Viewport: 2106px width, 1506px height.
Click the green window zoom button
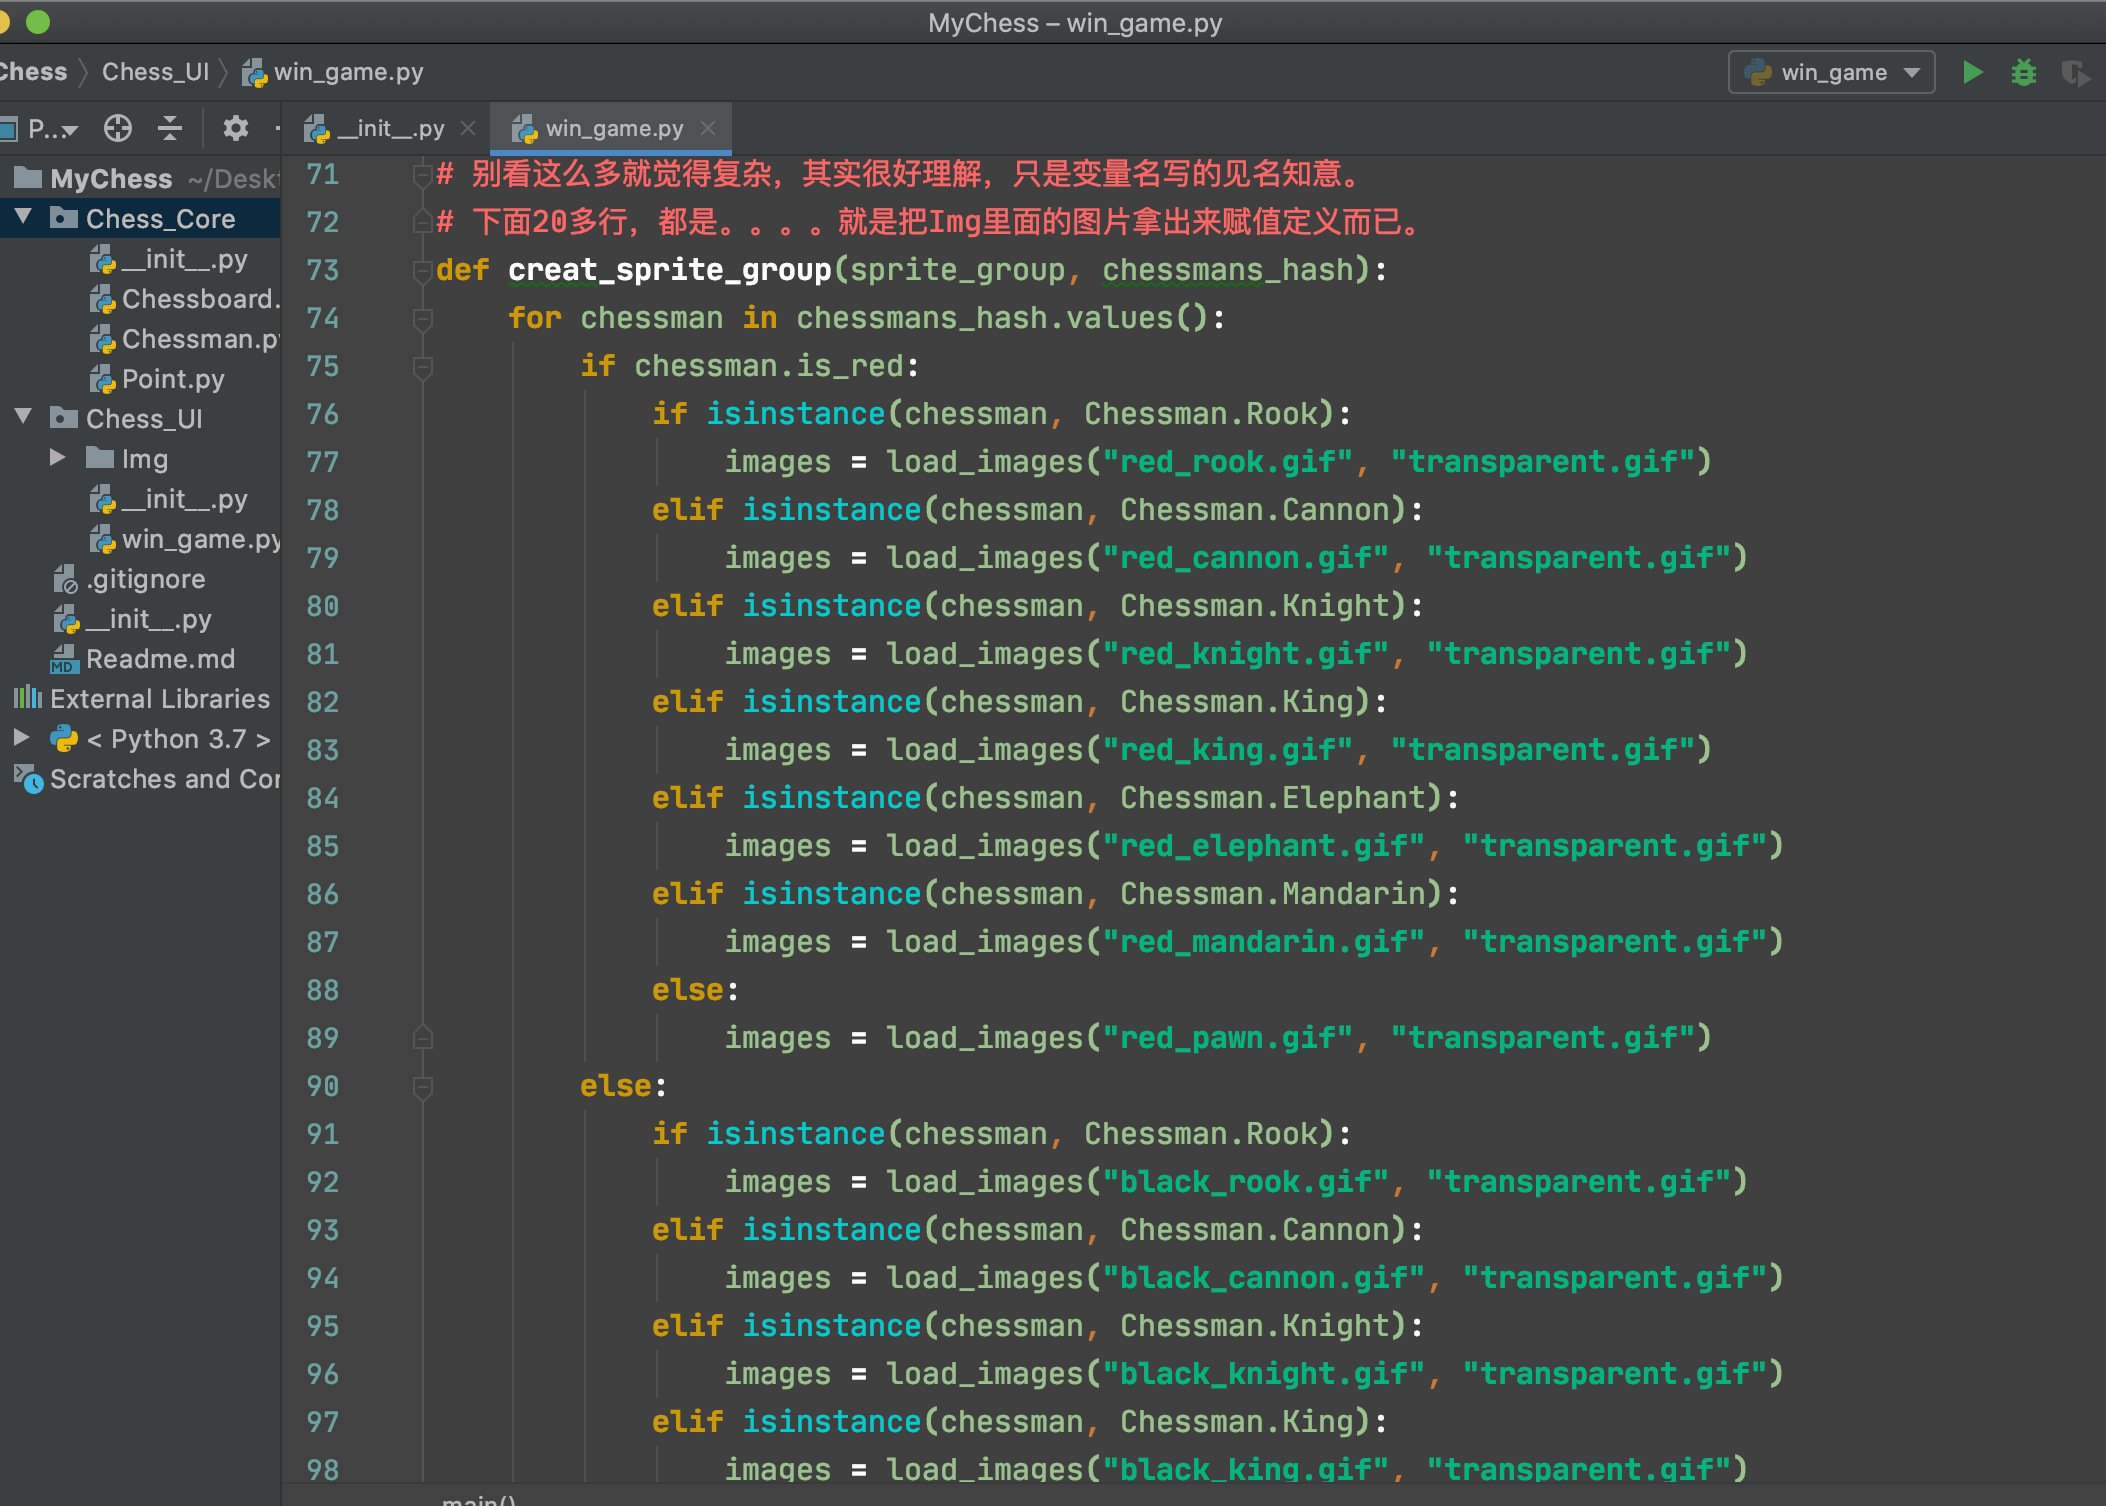click(x=38, y=22)
